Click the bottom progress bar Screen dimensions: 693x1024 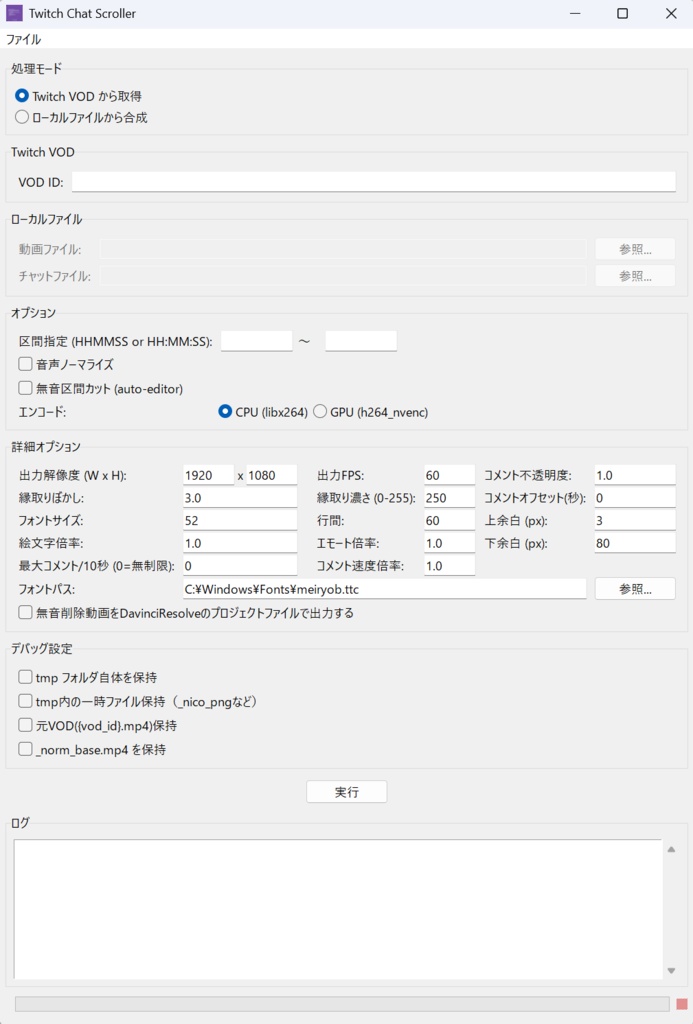click(342, 1004)
